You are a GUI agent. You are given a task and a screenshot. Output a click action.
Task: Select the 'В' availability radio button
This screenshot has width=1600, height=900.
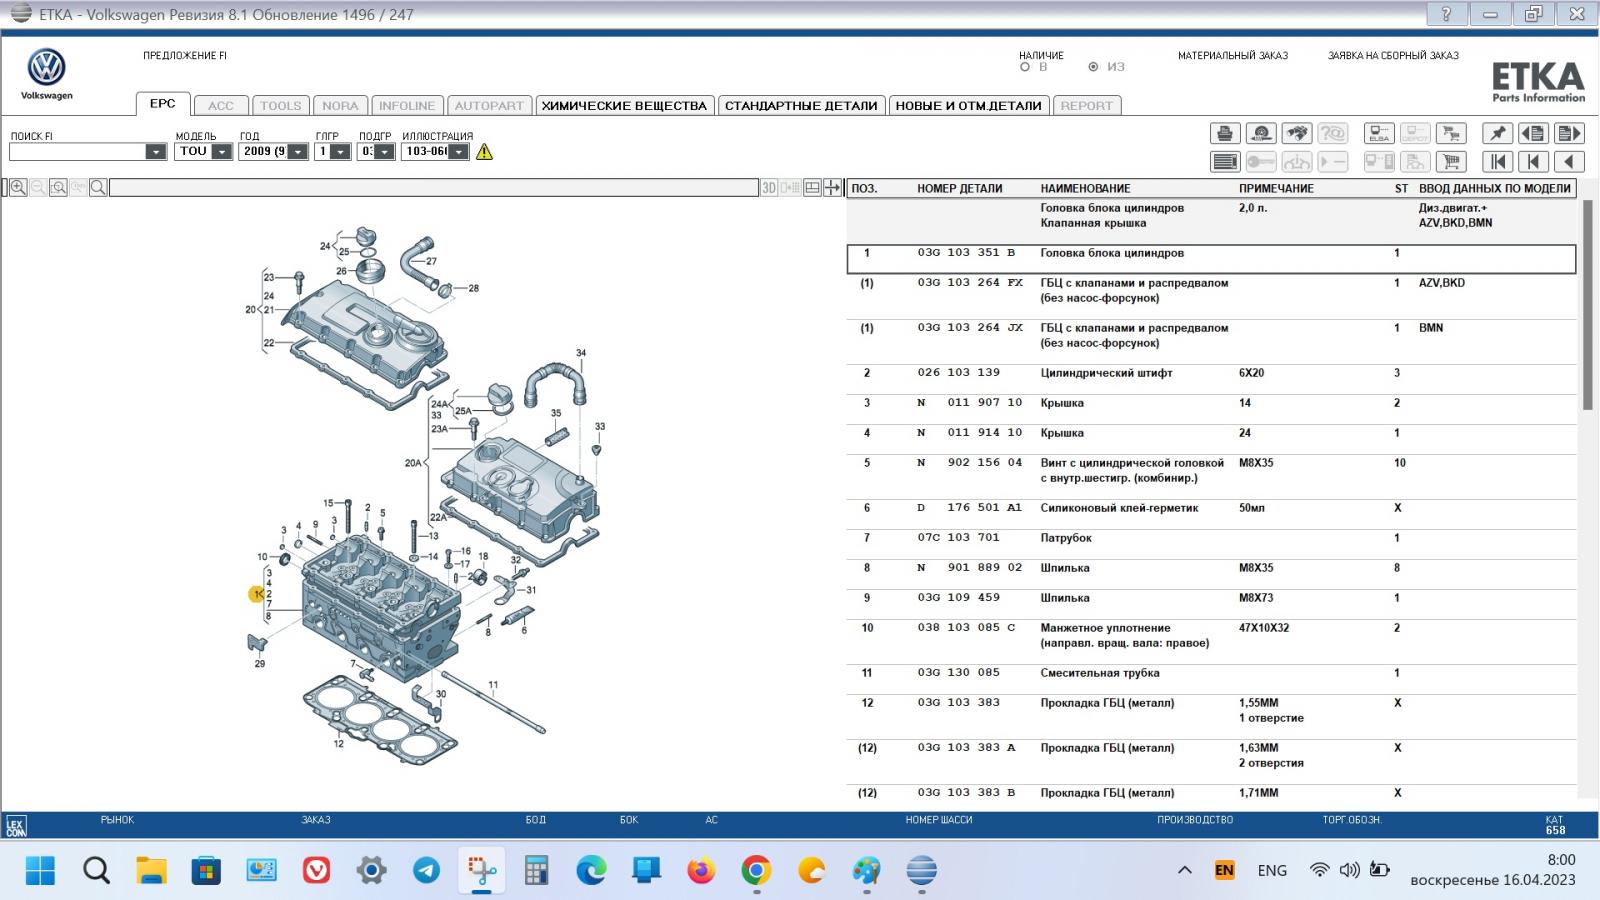click(x=1025, y=67)
